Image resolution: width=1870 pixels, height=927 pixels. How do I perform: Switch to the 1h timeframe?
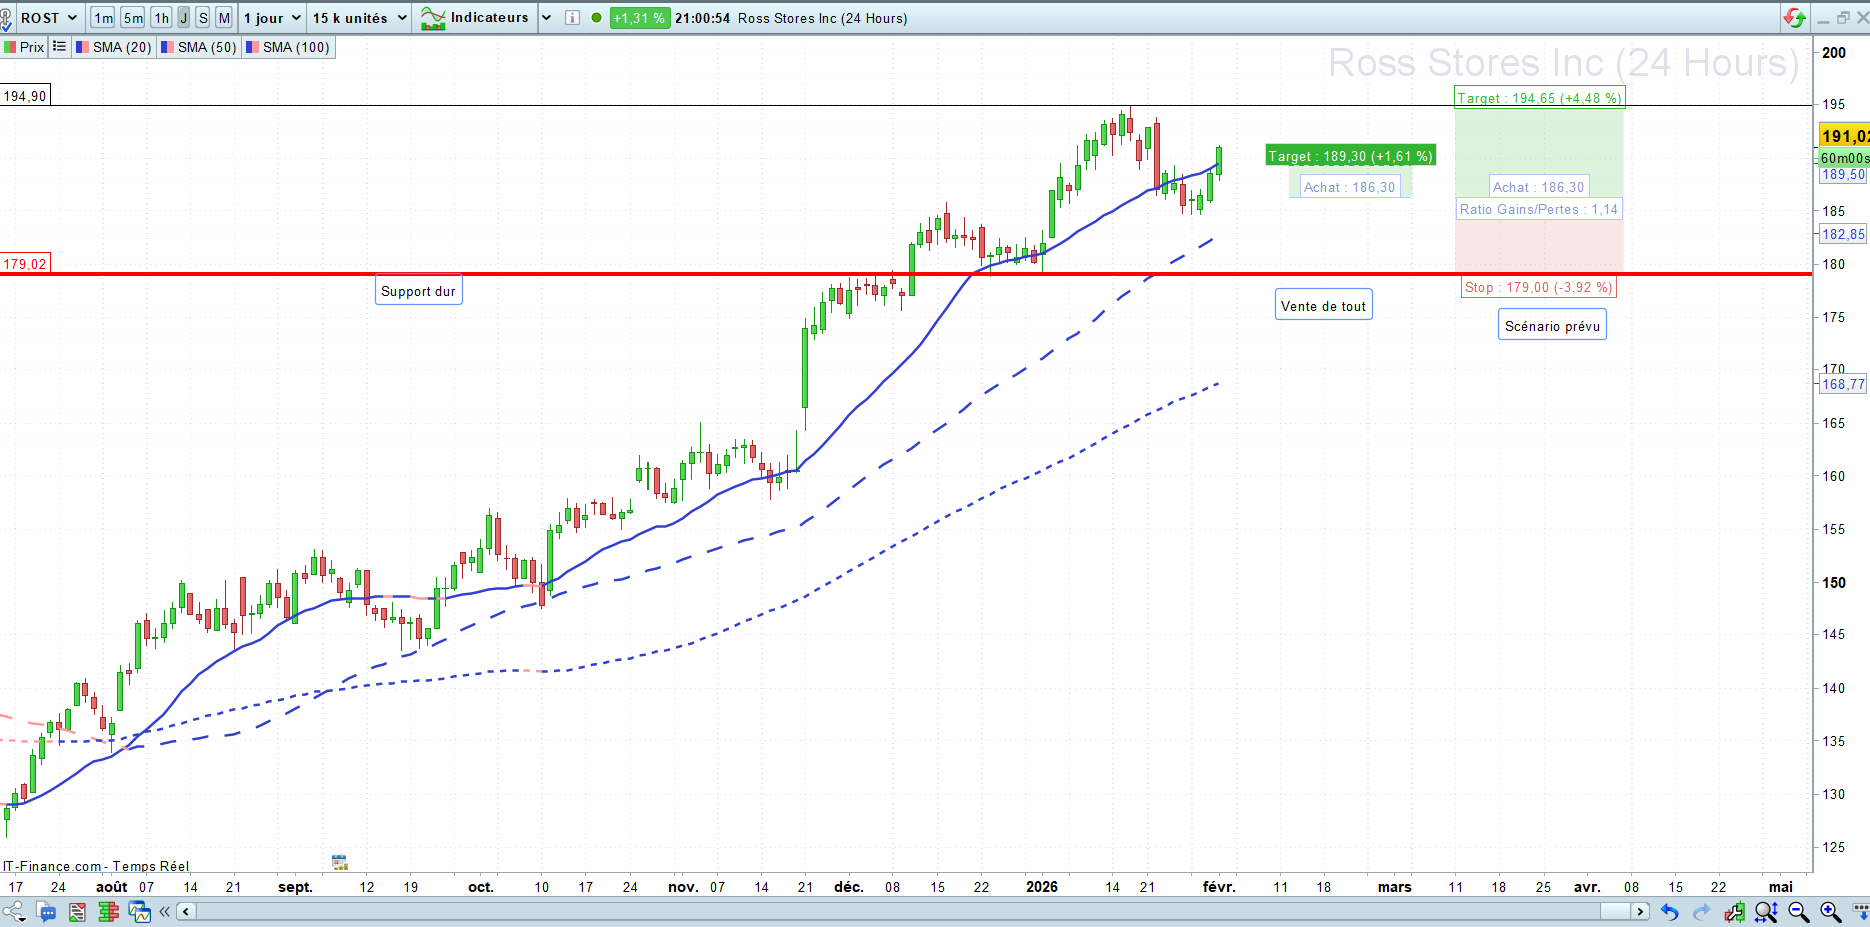[162, 18]
